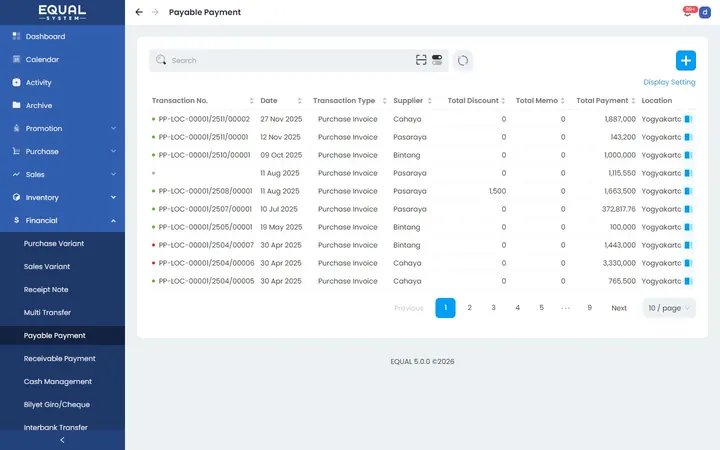
Task: Open transaction PP-LOC-00001/2504/00005
Action: 206,281
